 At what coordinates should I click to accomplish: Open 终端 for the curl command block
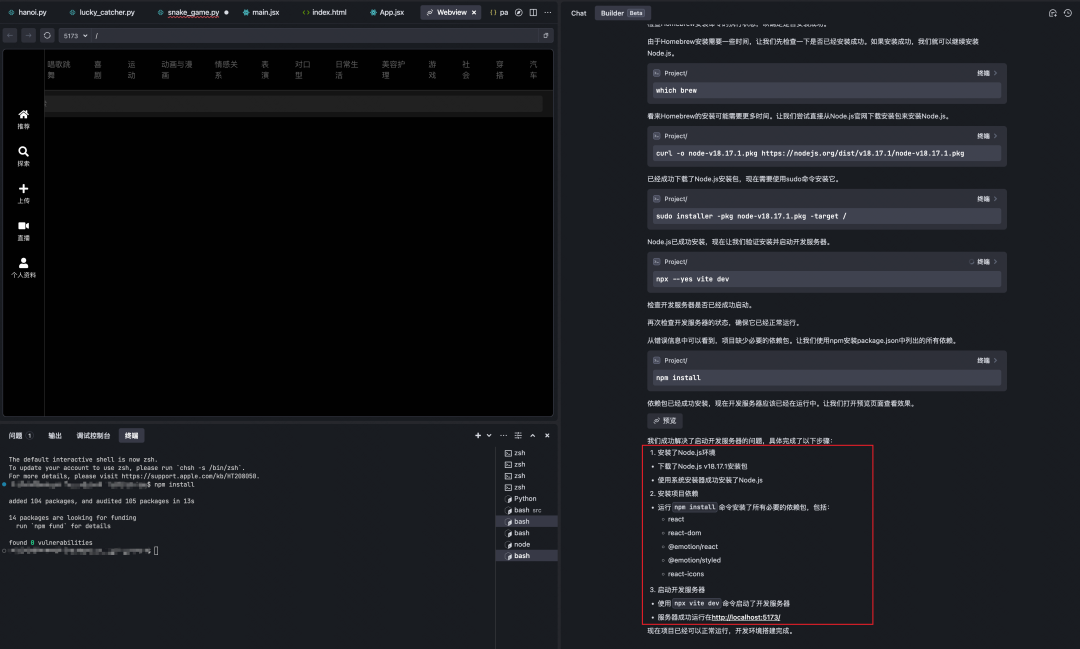coord(987,136)
